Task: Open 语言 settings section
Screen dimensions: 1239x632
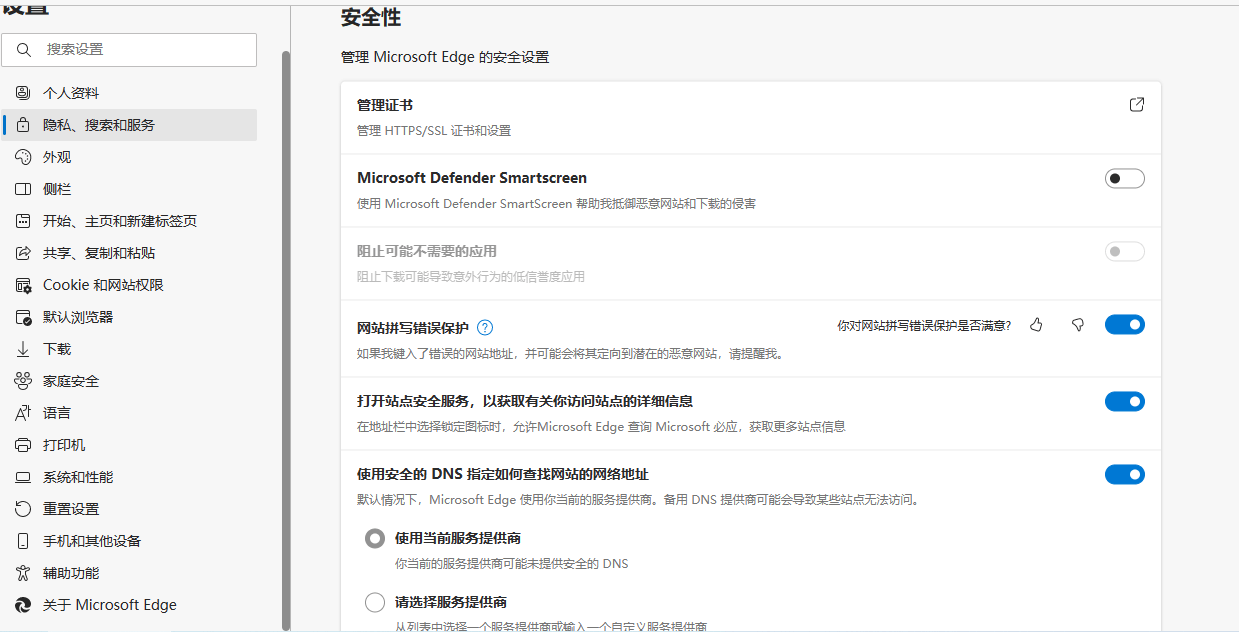Action: [129, 413]
